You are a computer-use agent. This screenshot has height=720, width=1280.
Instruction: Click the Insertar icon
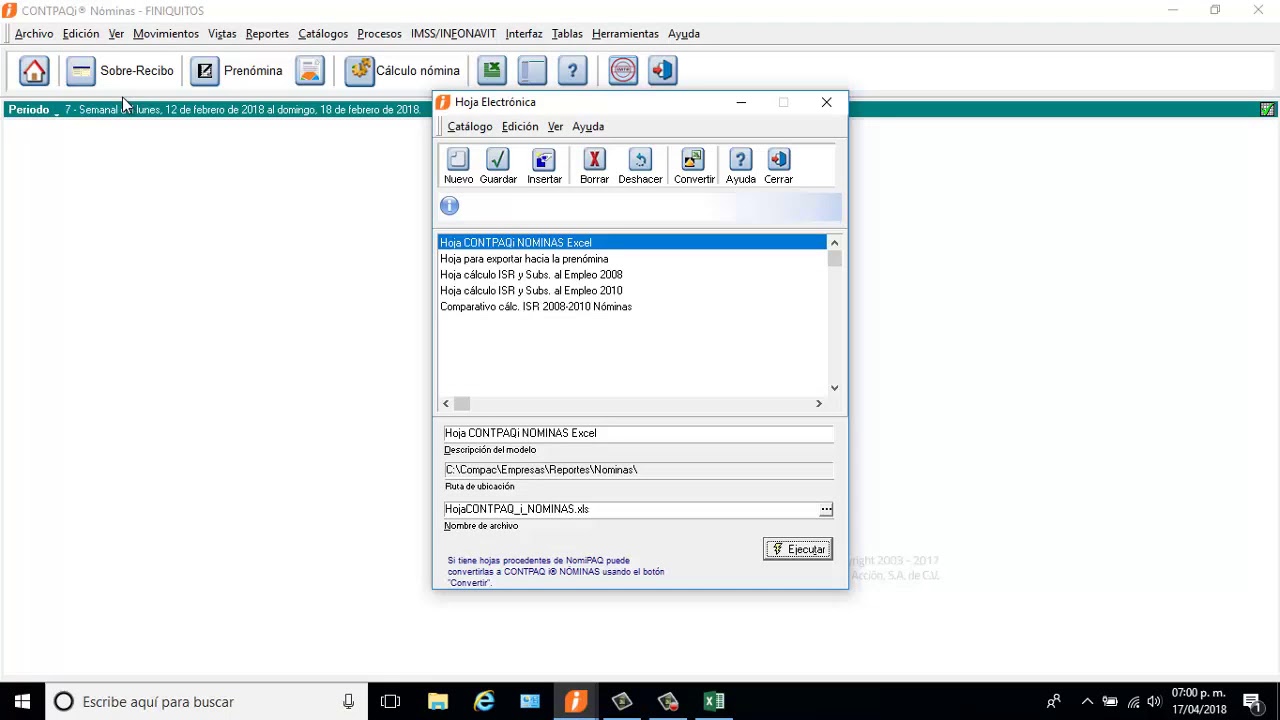pos(544,166)
